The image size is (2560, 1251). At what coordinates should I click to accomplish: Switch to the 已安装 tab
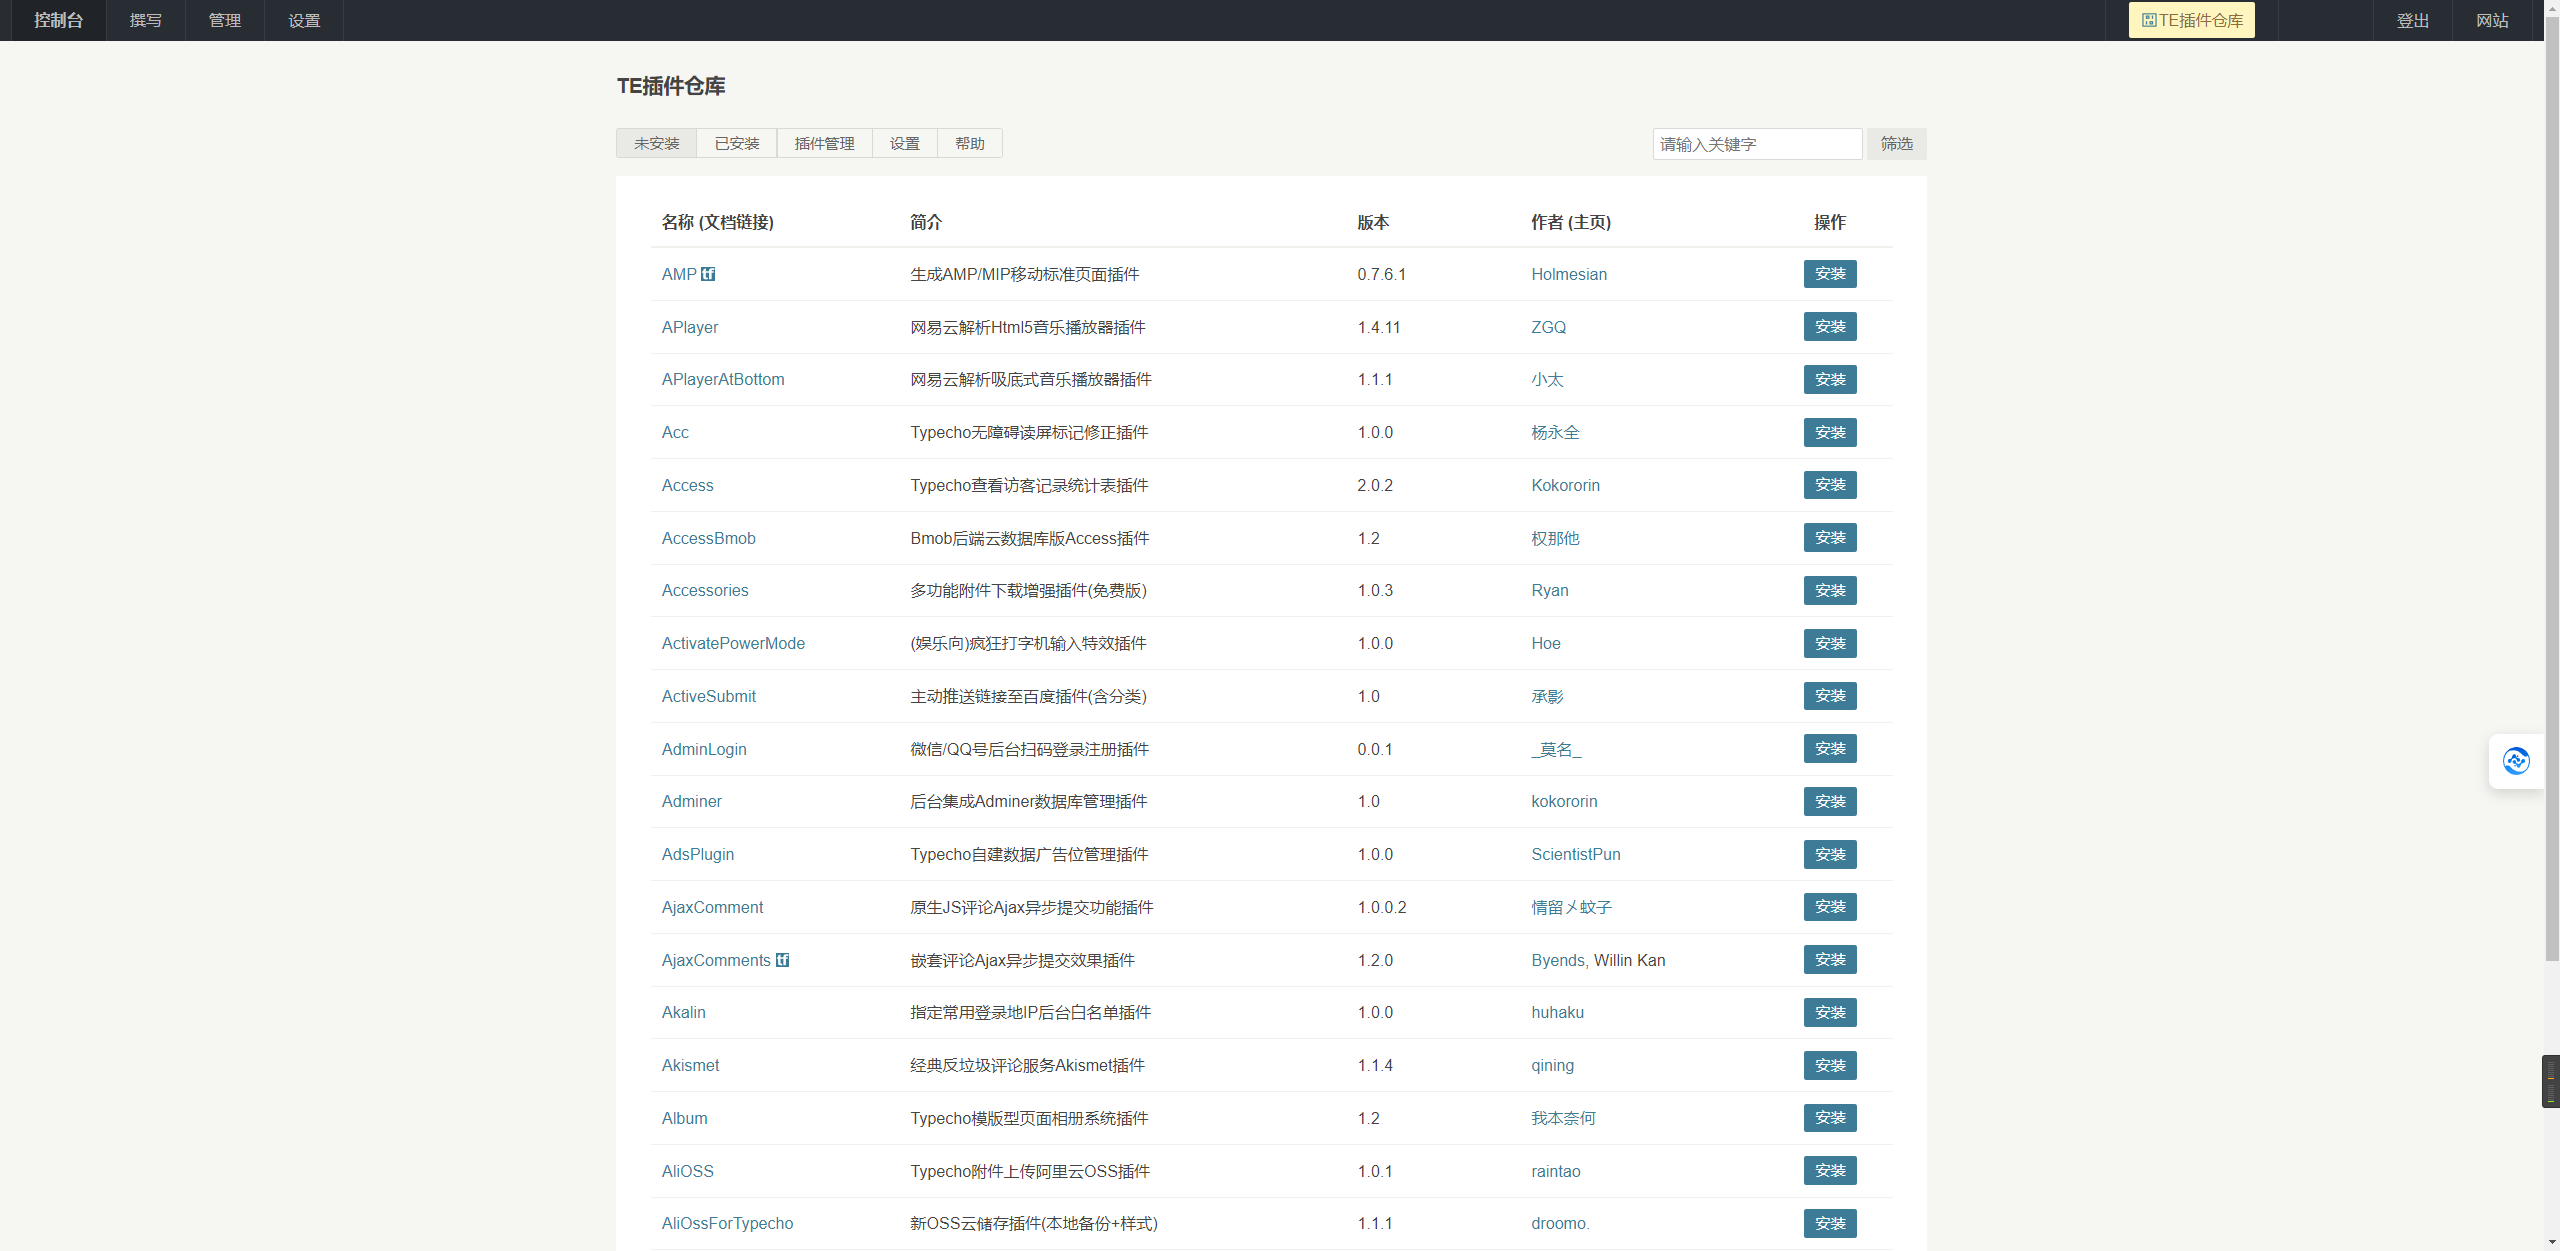tap(737, 143)
